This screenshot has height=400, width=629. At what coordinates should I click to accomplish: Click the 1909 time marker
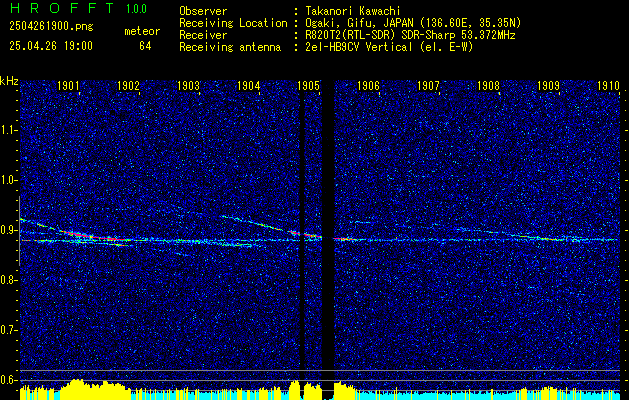click(x=549, y=85)
